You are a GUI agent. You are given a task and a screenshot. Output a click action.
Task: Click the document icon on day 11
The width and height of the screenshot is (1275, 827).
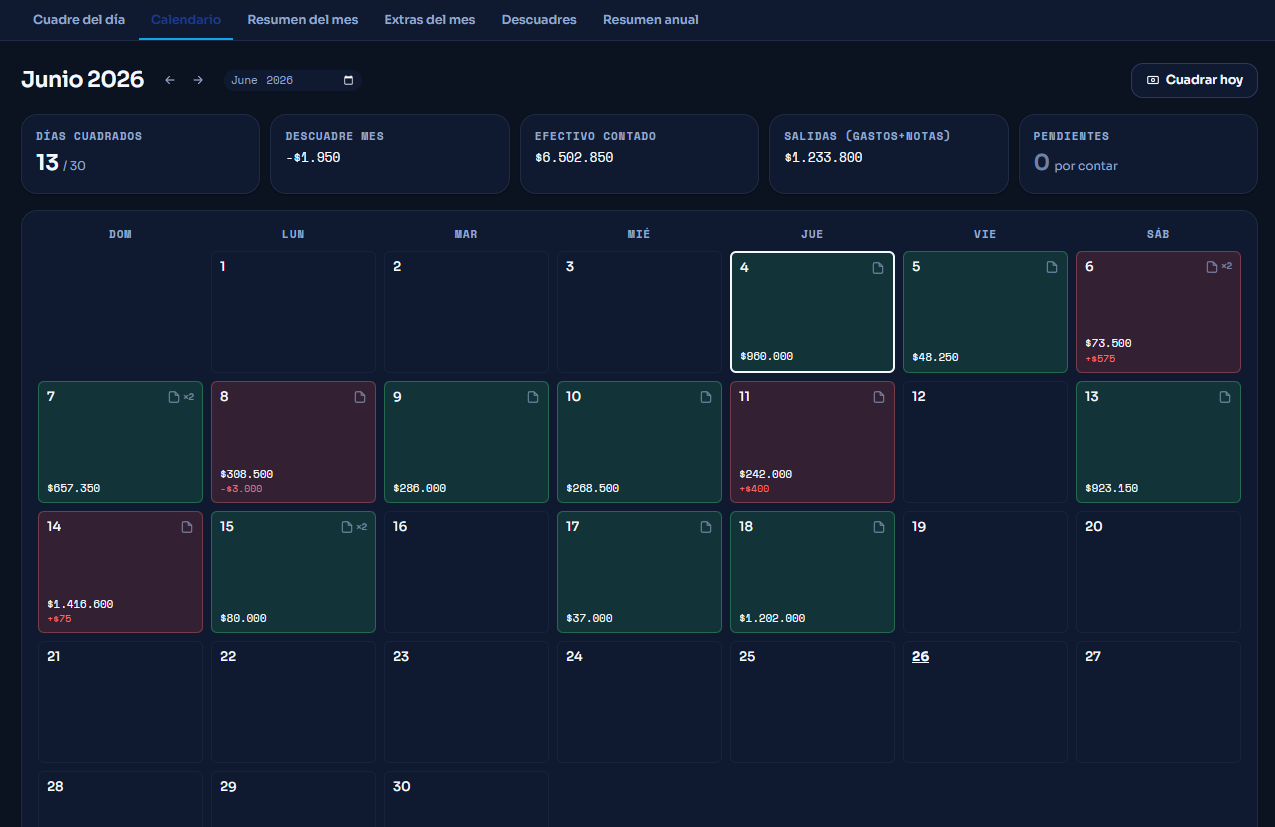(879, 397)
